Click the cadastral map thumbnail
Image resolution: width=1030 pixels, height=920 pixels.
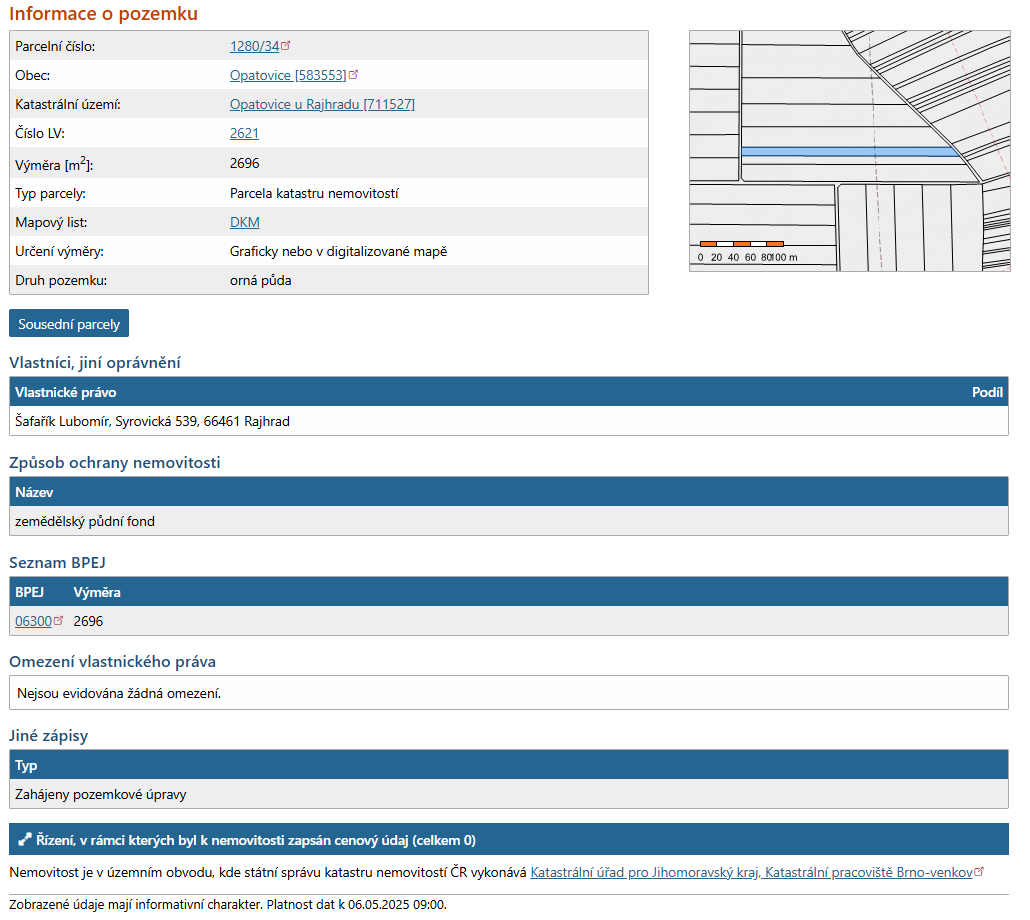(x=849, y=151)
